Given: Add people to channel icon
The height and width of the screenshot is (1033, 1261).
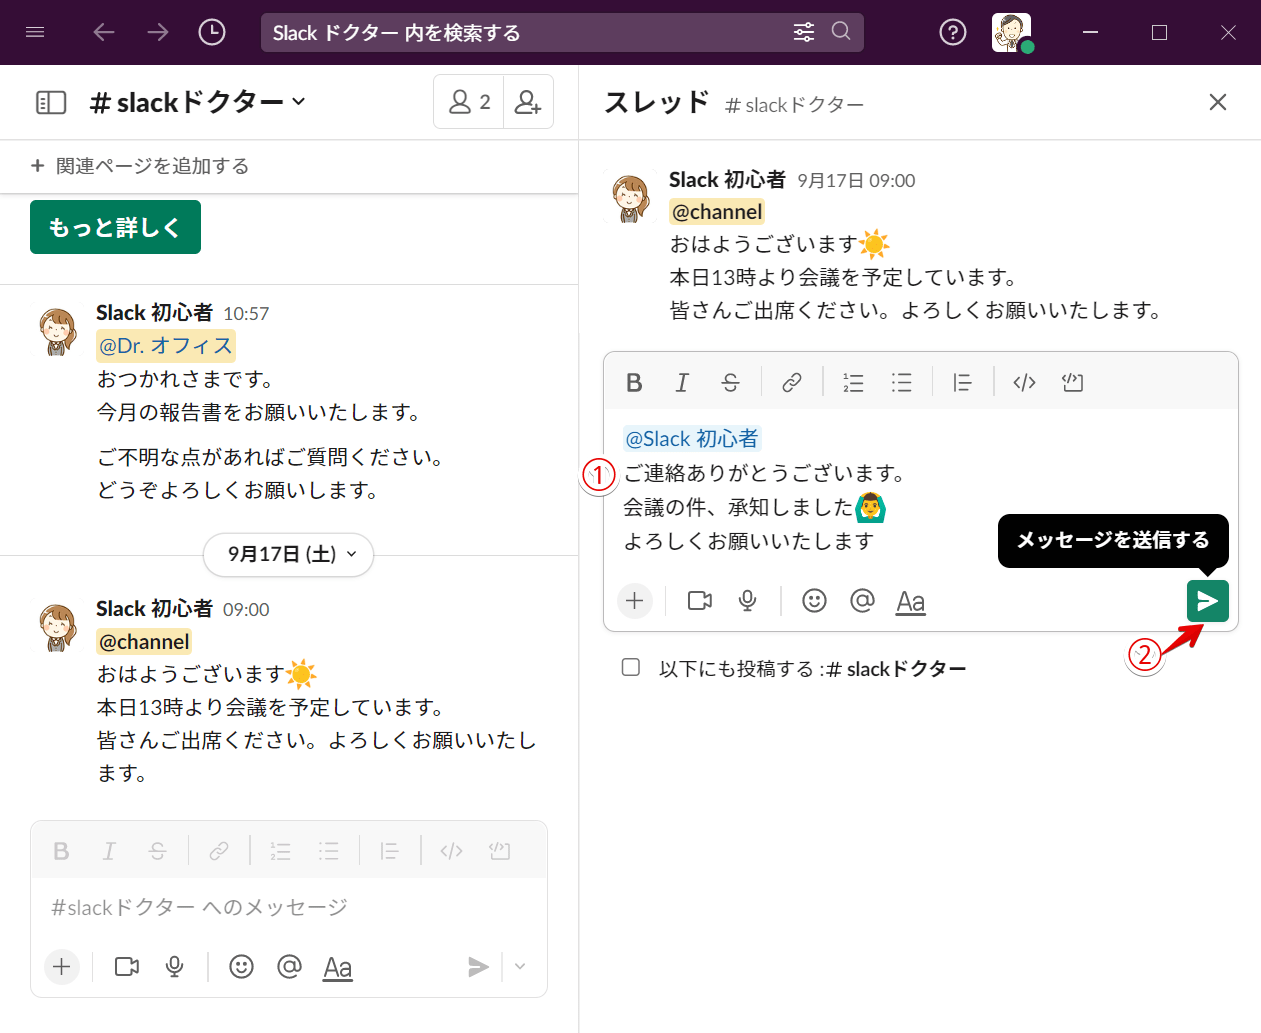Looking at the screenshot, I should [528, 102].
